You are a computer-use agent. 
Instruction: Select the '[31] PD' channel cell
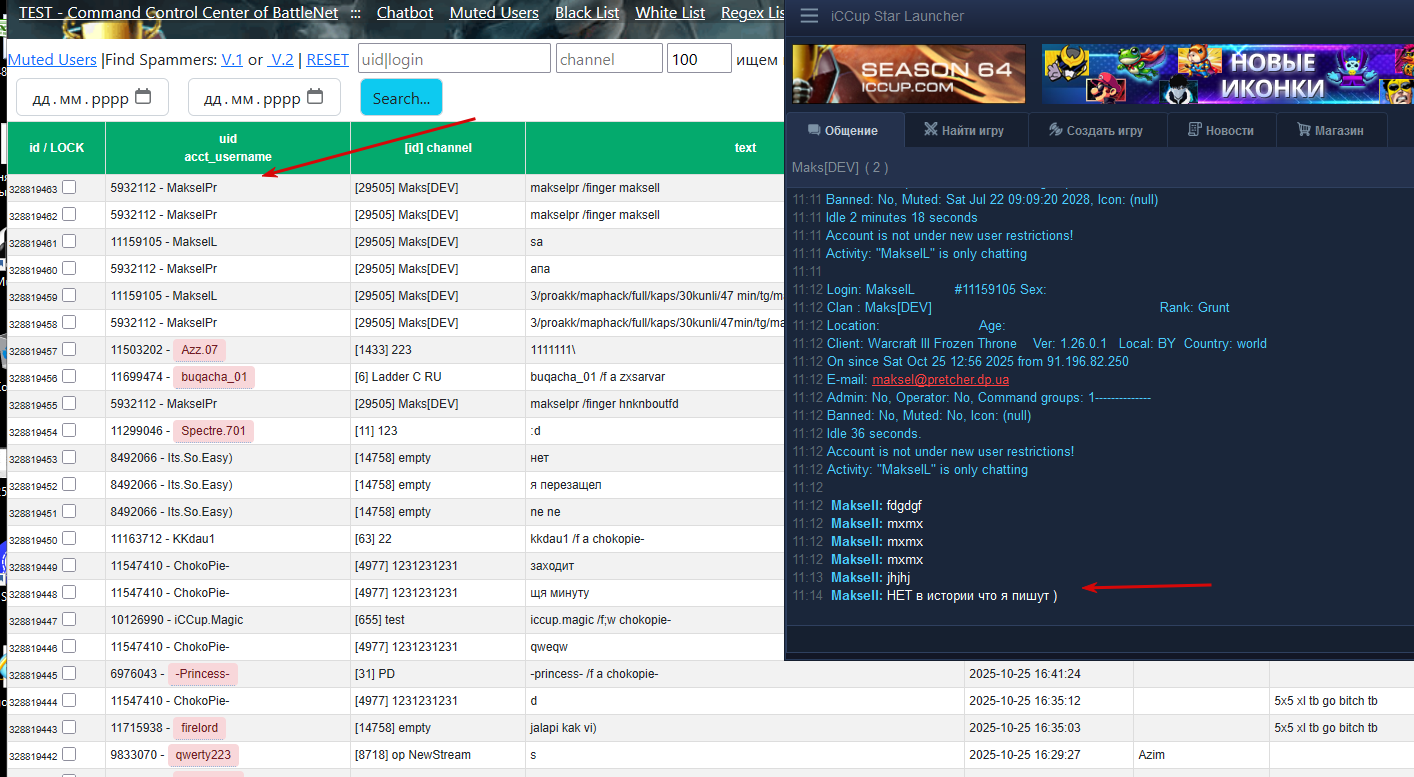(x=438, y=674)
